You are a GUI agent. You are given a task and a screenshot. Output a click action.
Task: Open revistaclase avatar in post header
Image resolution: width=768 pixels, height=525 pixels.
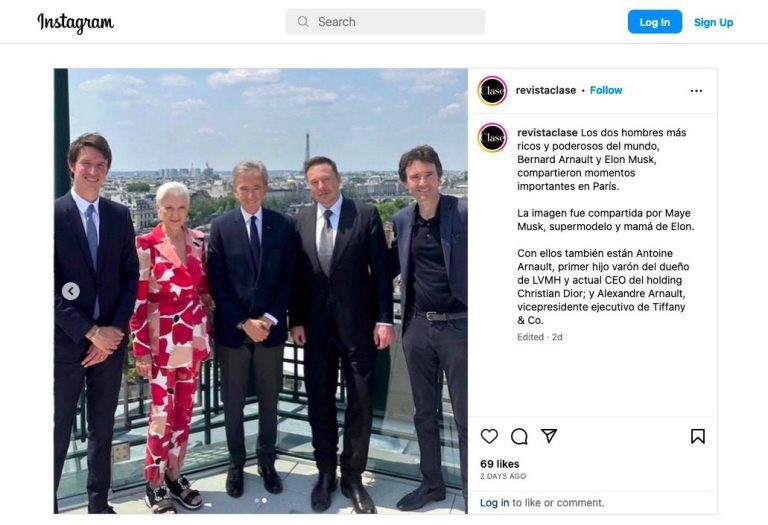point(492,91)
